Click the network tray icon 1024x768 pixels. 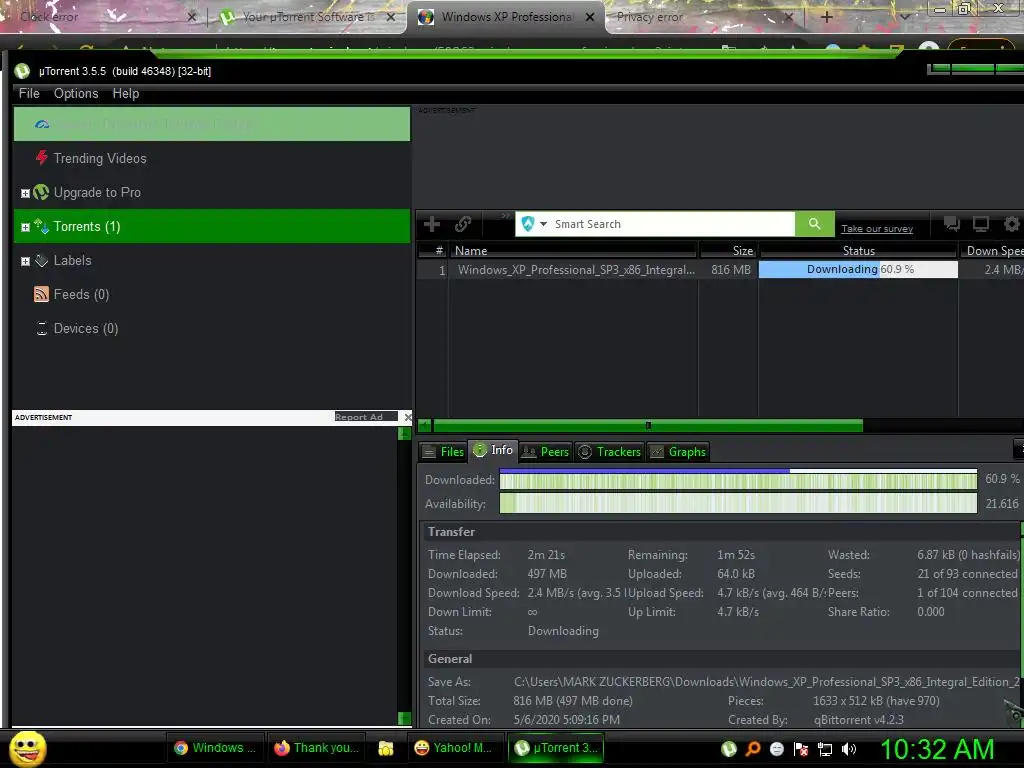[x=825, y=749]
